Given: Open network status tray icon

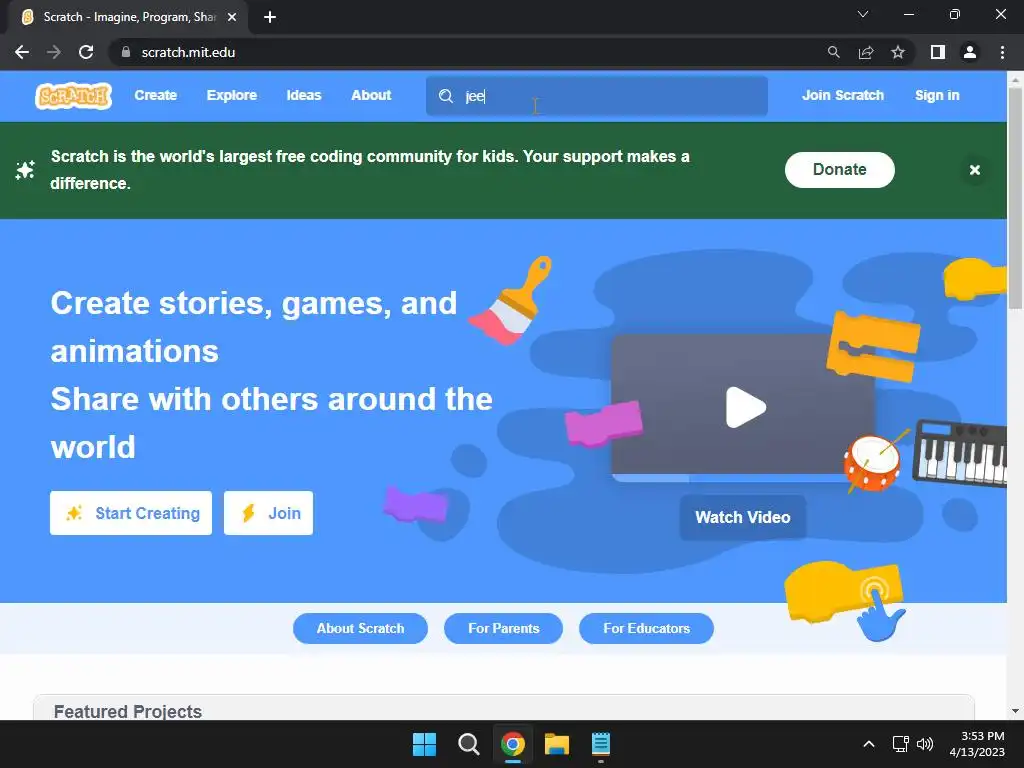Looking at the screenshot, I should tap(901, 744).
